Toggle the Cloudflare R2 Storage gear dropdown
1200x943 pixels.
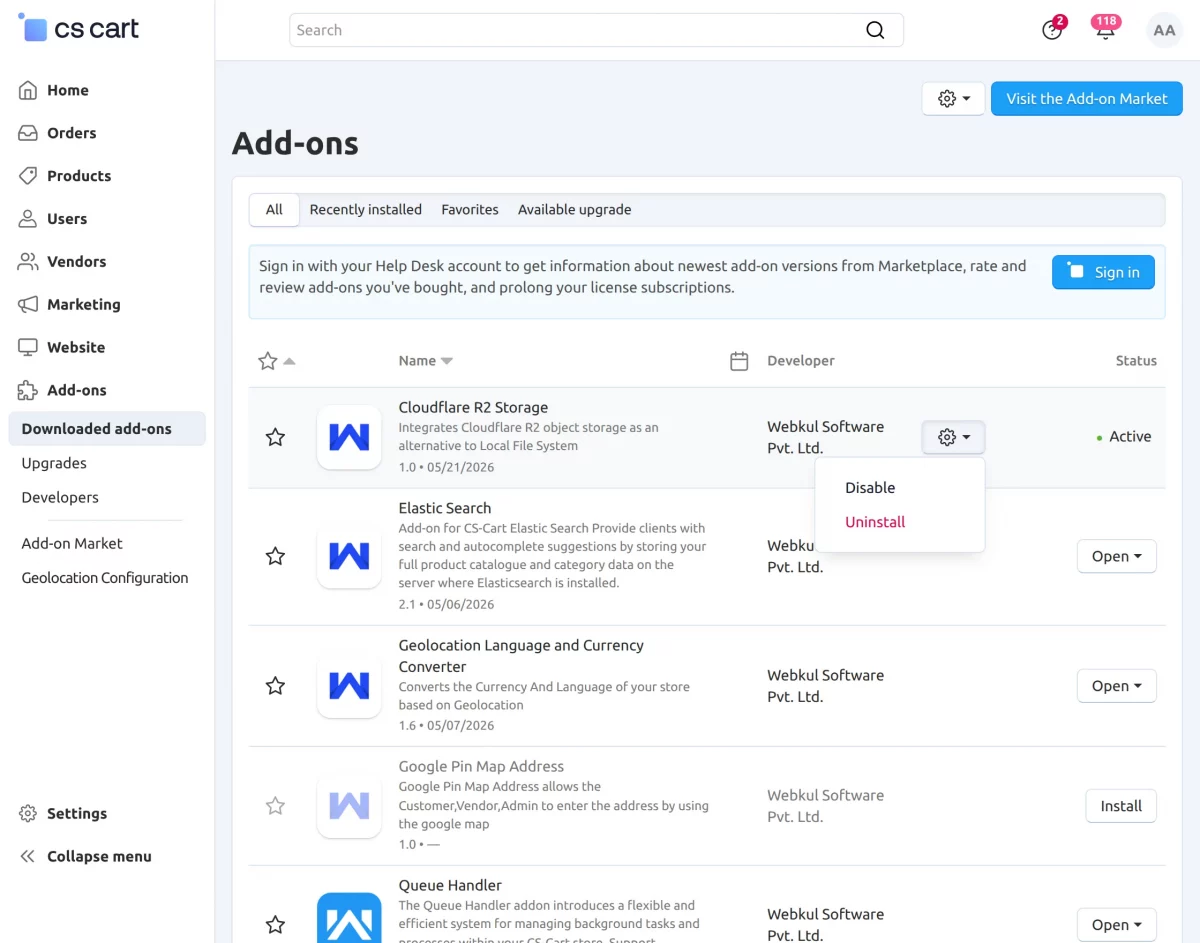(x=953, y=437)
